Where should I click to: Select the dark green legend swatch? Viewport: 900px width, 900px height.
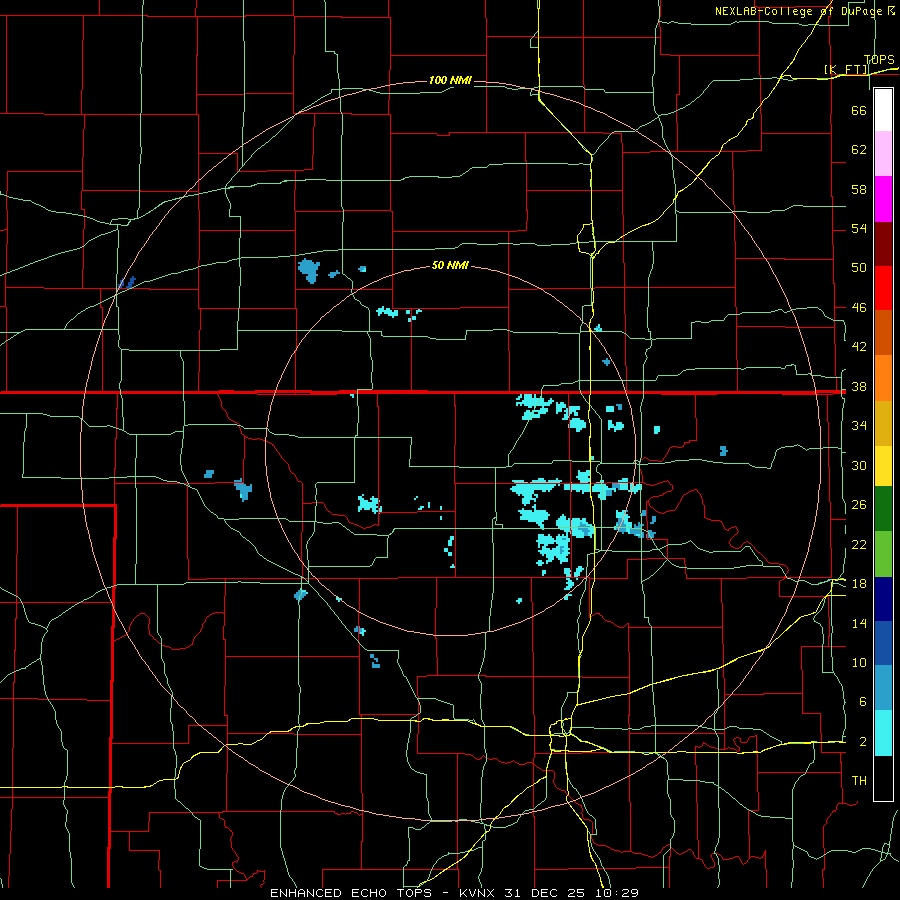883,509
